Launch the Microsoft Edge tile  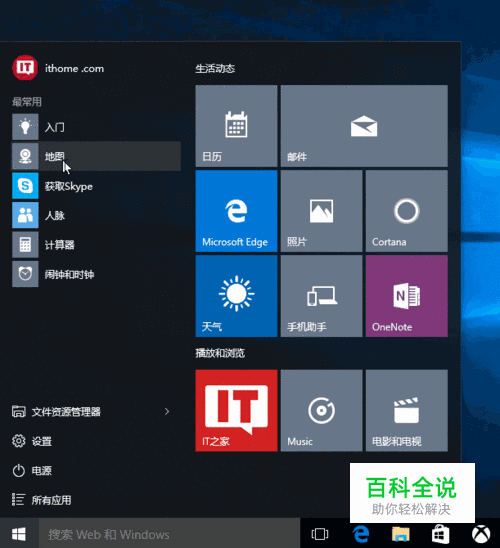click(x=236, y=211)
